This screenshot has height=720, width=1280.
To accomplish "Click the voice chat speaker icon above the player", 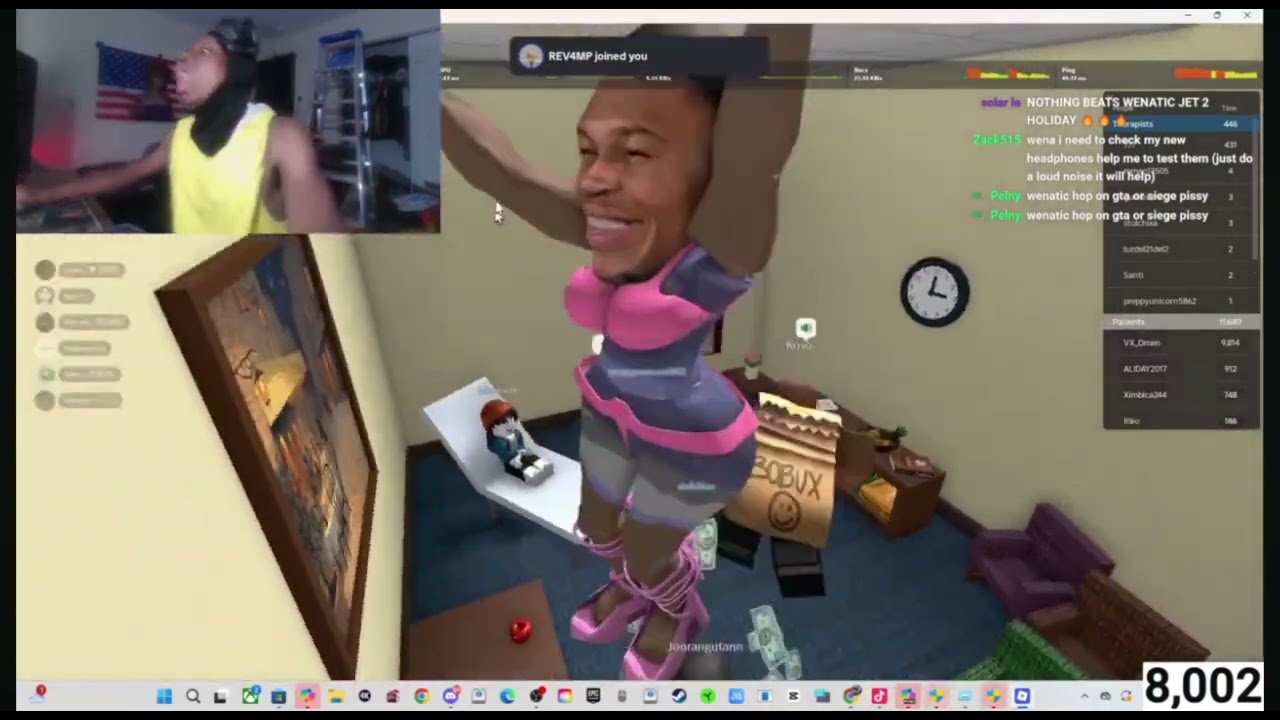I will (806, 328).
